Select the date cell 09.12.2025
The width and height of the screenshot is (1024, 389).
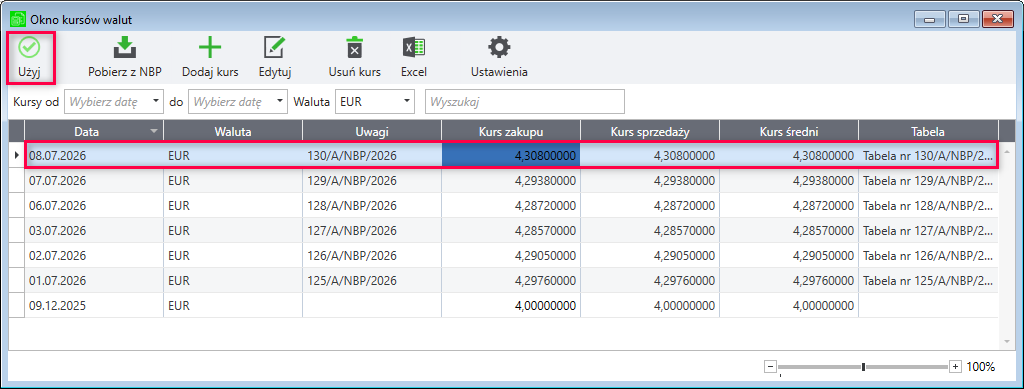94,305
